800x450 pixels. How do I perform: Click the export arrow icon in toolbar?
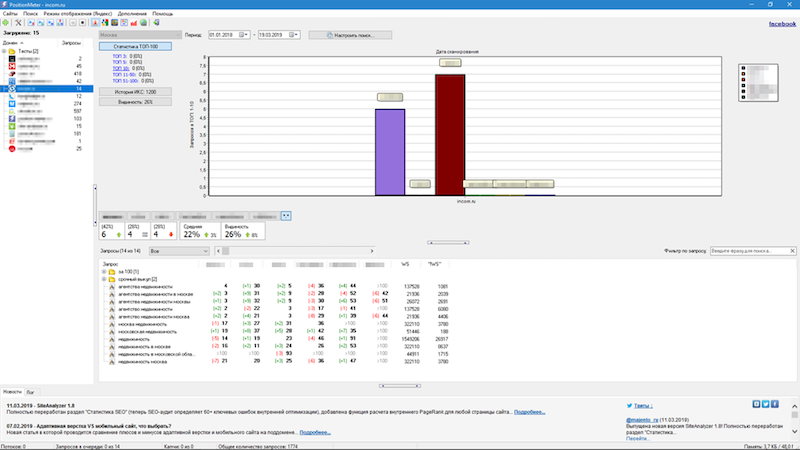tap(156, 22)
